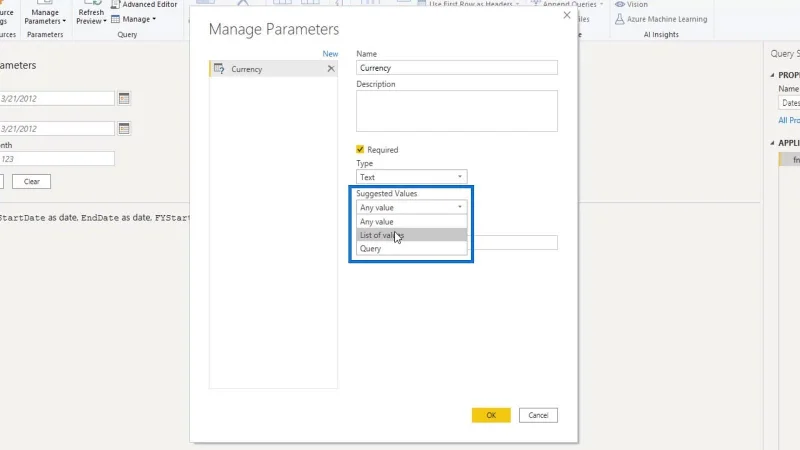
Task: Open the Manage Parameters ribbon dropdown
Action: pos(45,16)
